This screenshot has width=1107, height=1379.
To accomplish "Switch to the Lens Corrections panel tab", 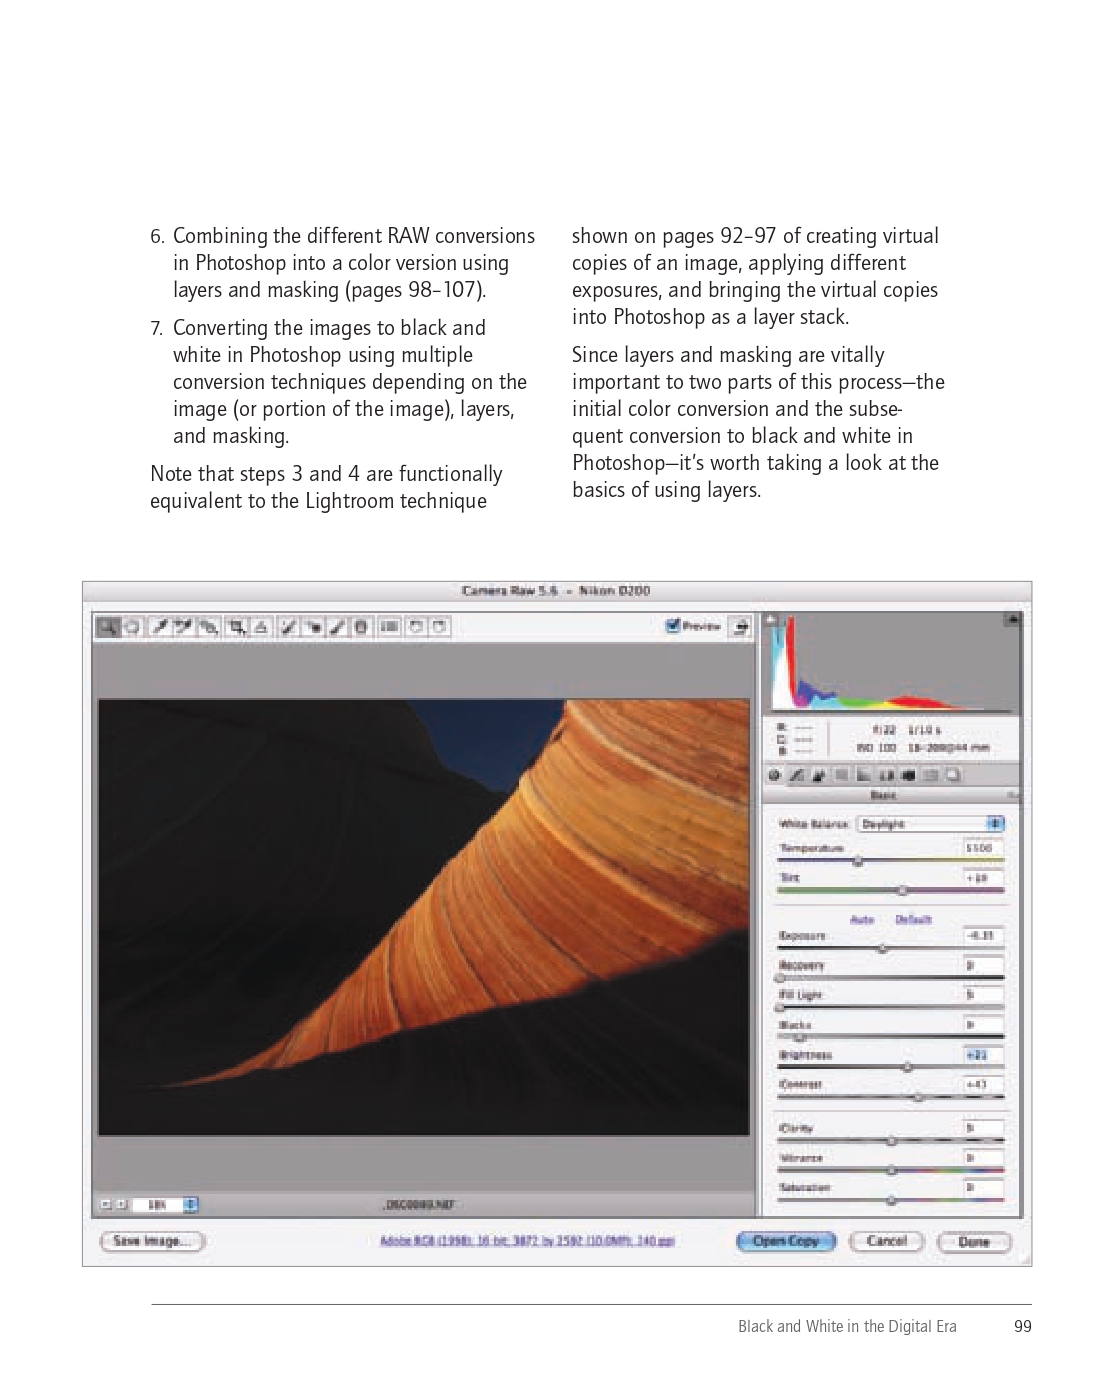I will 887,775.
